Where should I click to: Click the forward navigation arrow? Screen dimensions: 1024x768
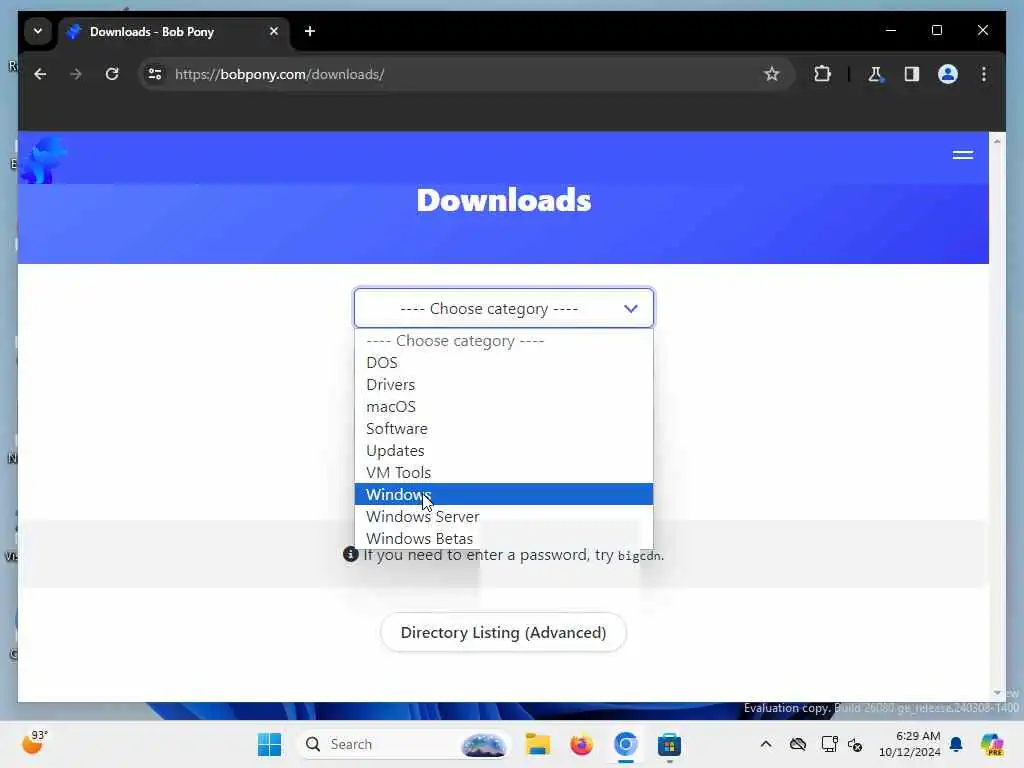[76, 74]
